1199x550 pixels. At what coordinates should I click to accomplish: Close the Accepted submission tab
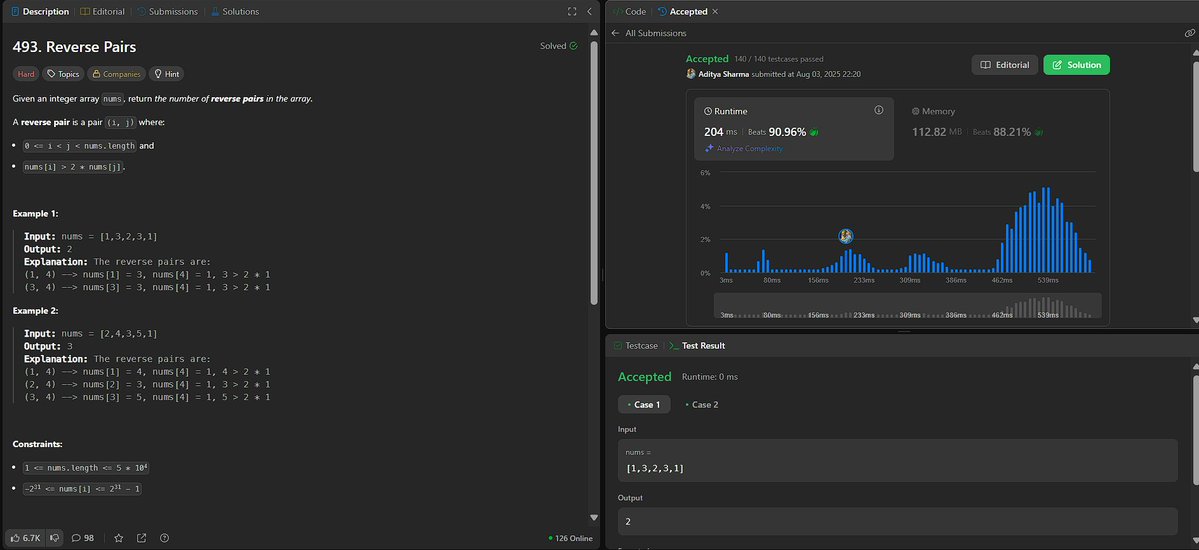click(x=715, y=11)
